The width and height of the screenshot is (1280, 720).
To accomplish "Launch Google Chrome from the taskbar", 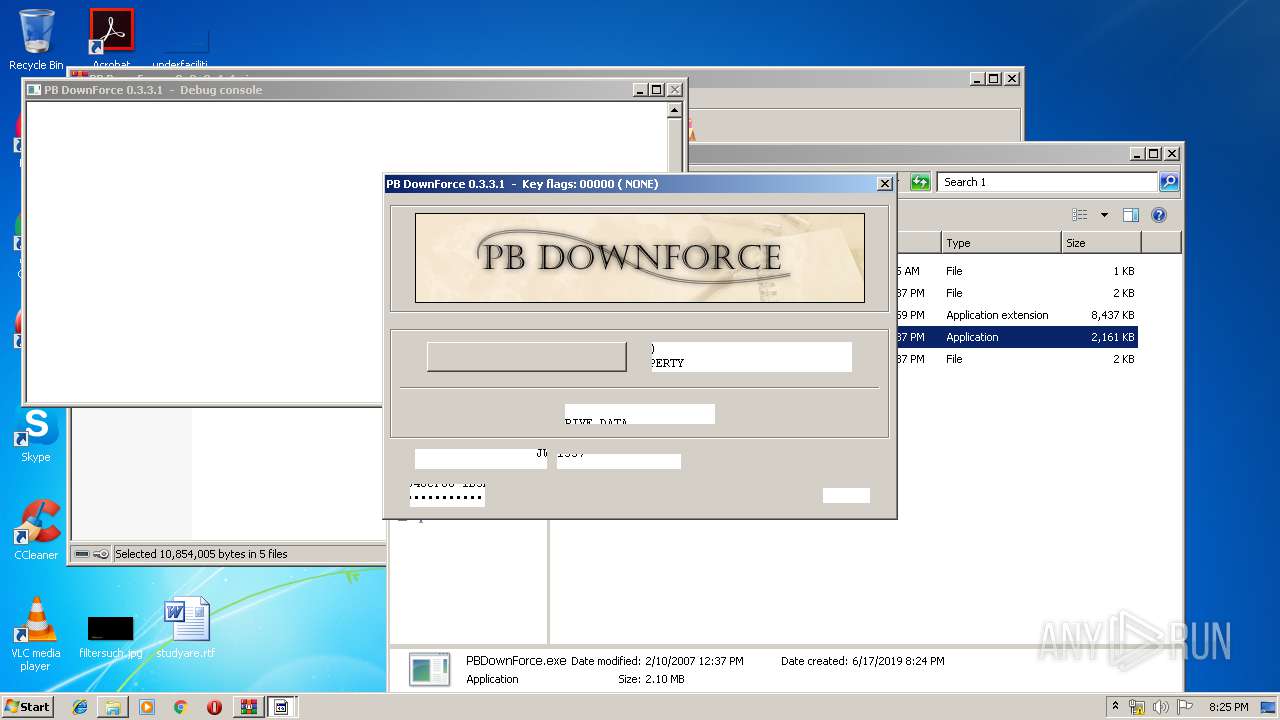I will pos(180,707).
